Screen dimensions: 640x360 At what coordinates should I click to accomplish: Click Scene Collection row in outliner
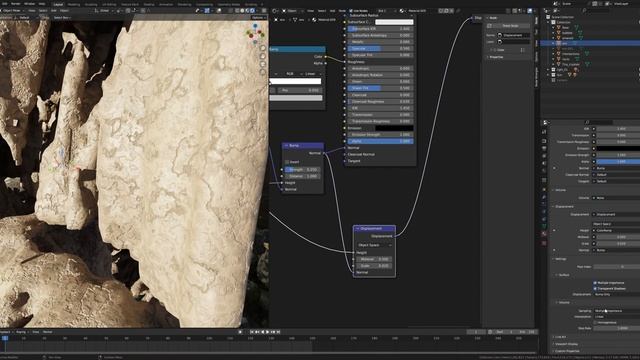tap(590, 17)
